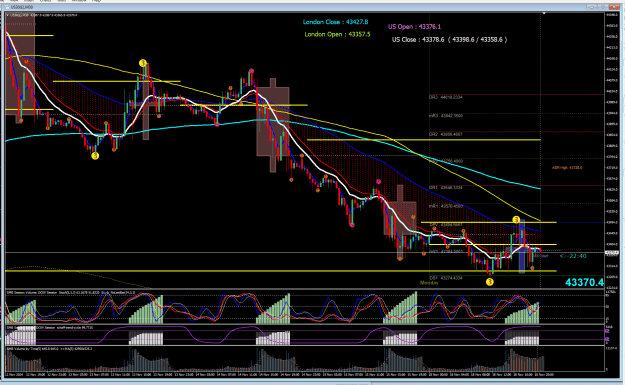Image resolution: width=625 pixels, height=385 pixels.
Task: Click the <--22:40 candle timer label
Action: 573,256
